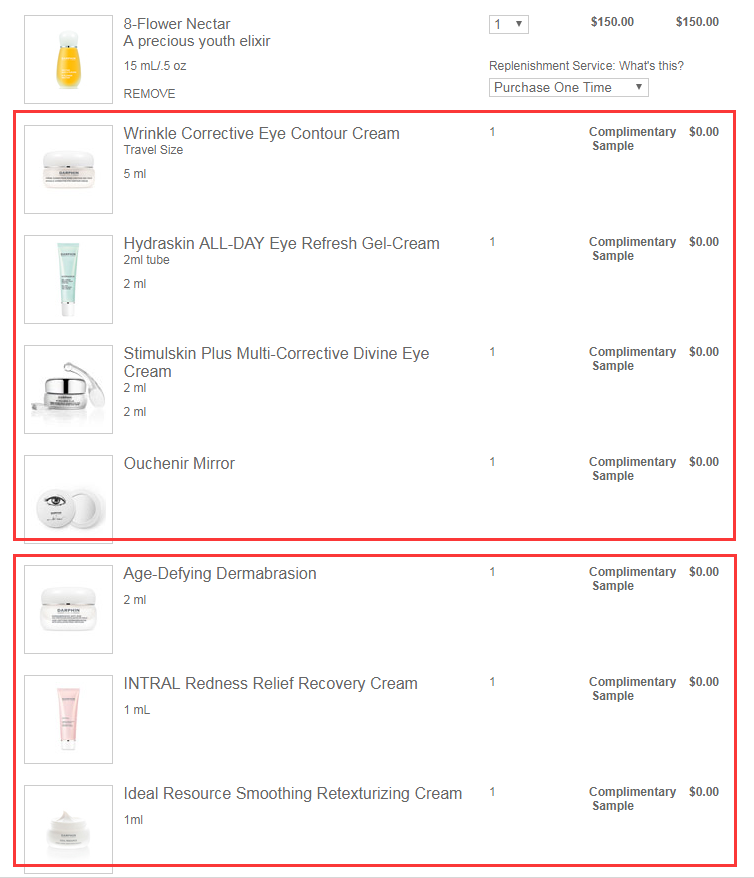
Task: Open the 8-Flower Nectar product thumbnail
Action: tap(68, 59)
